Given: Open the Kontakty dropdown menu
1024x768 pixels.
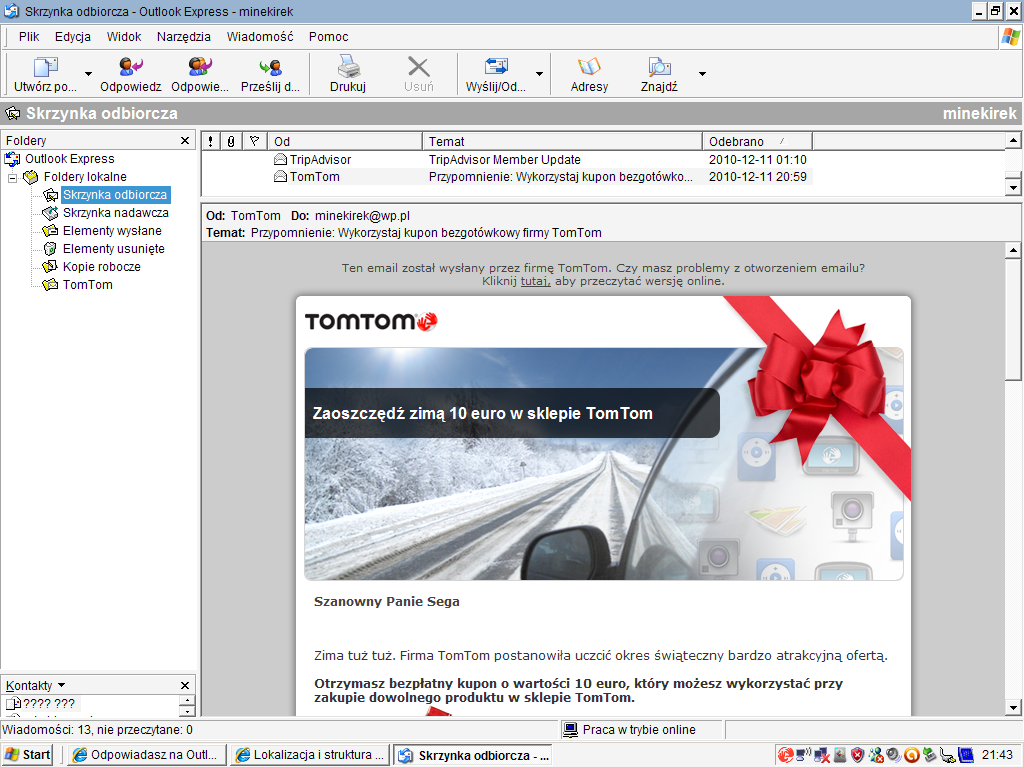Looking at the screenshot, I should 35,685.
